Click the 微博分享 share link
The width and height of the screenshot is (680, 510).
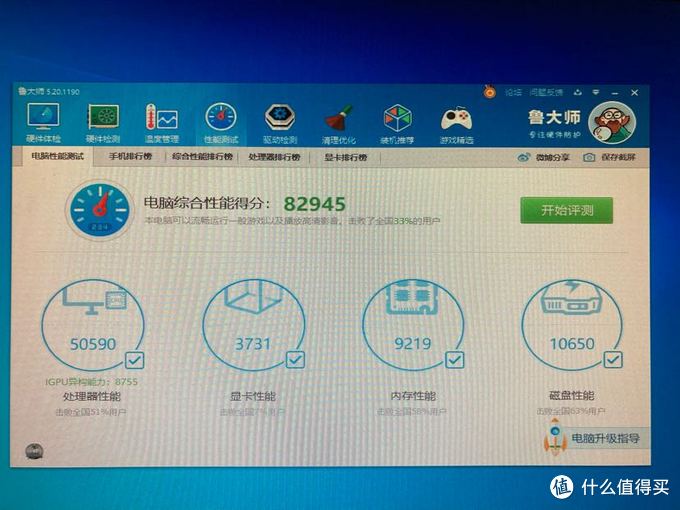552,157
